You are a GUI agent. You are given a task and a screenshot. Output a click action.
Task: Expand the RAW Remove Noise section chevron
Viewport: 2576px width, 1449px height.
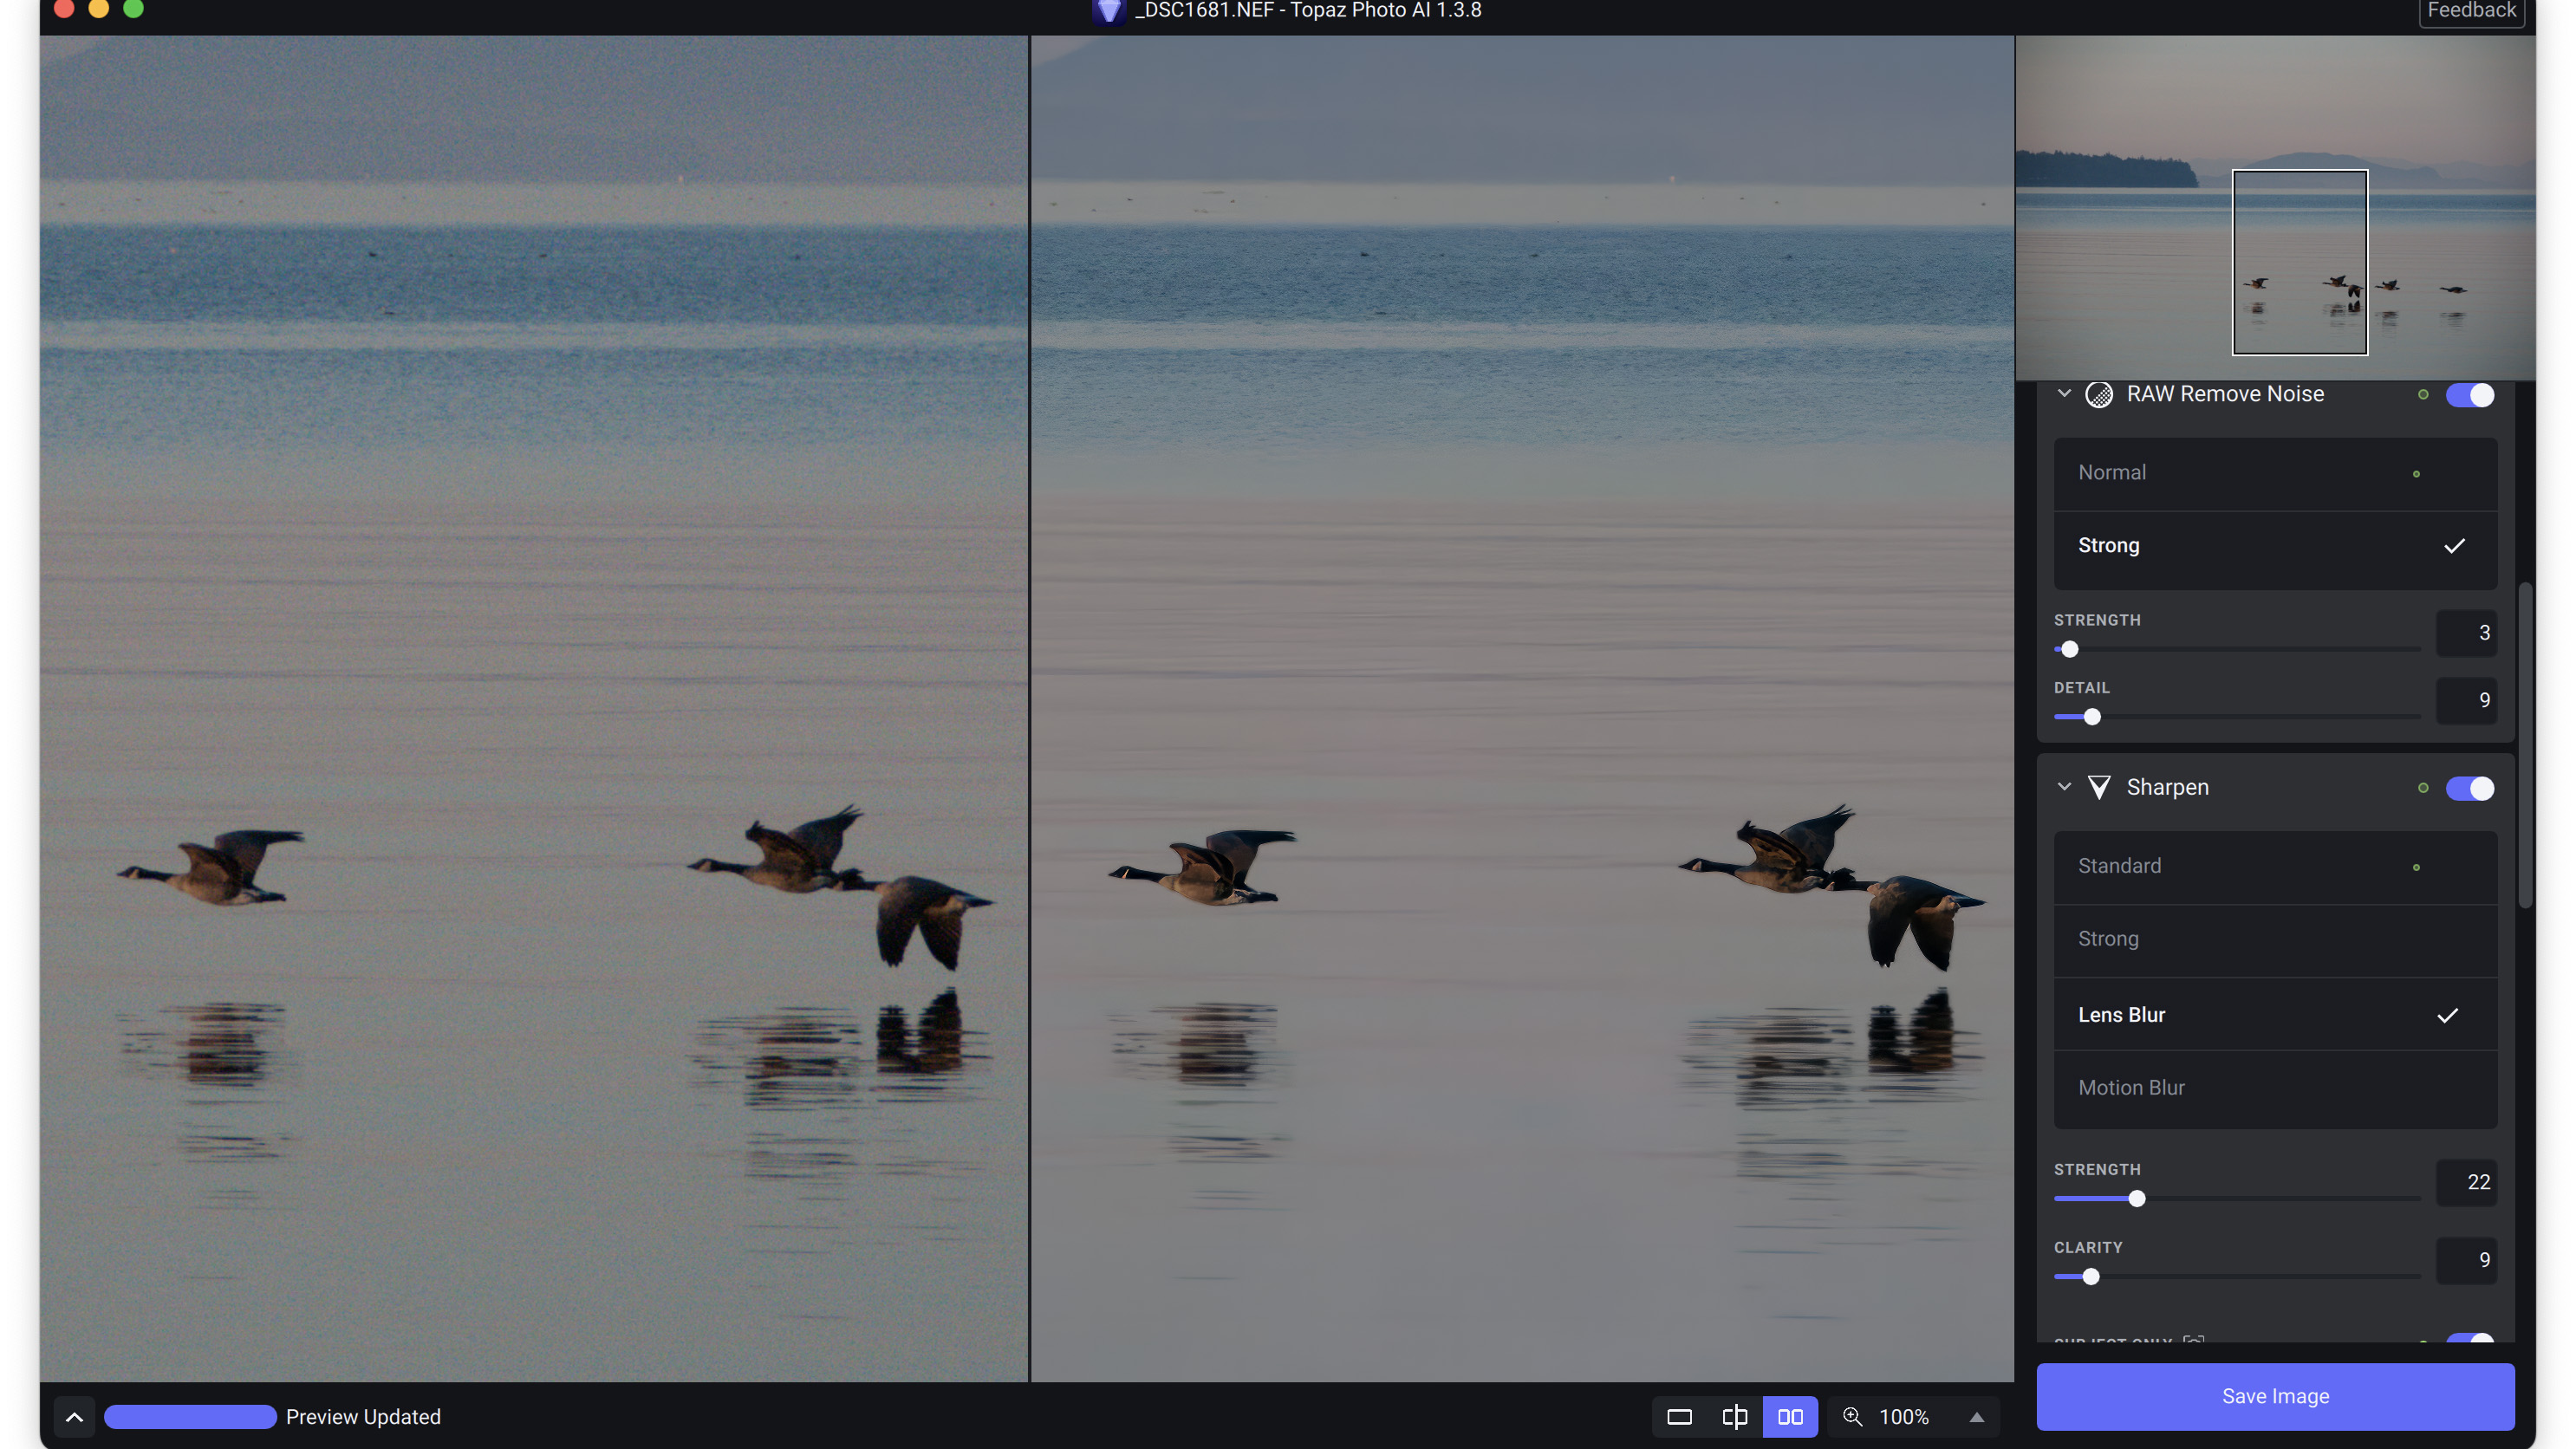tap(2065, 394)
